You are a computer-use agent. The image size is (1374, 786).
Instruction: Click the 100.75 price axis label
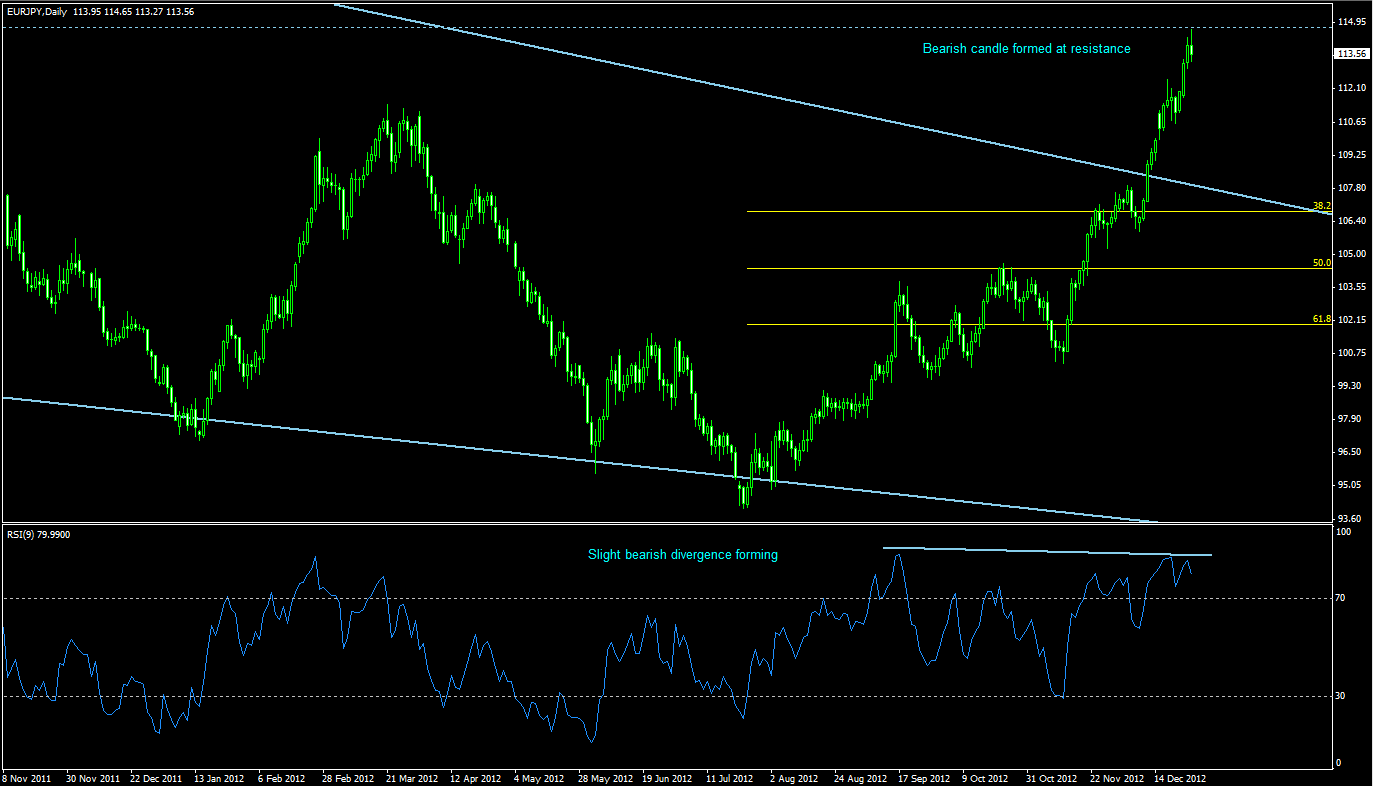tap(1352, 353)
